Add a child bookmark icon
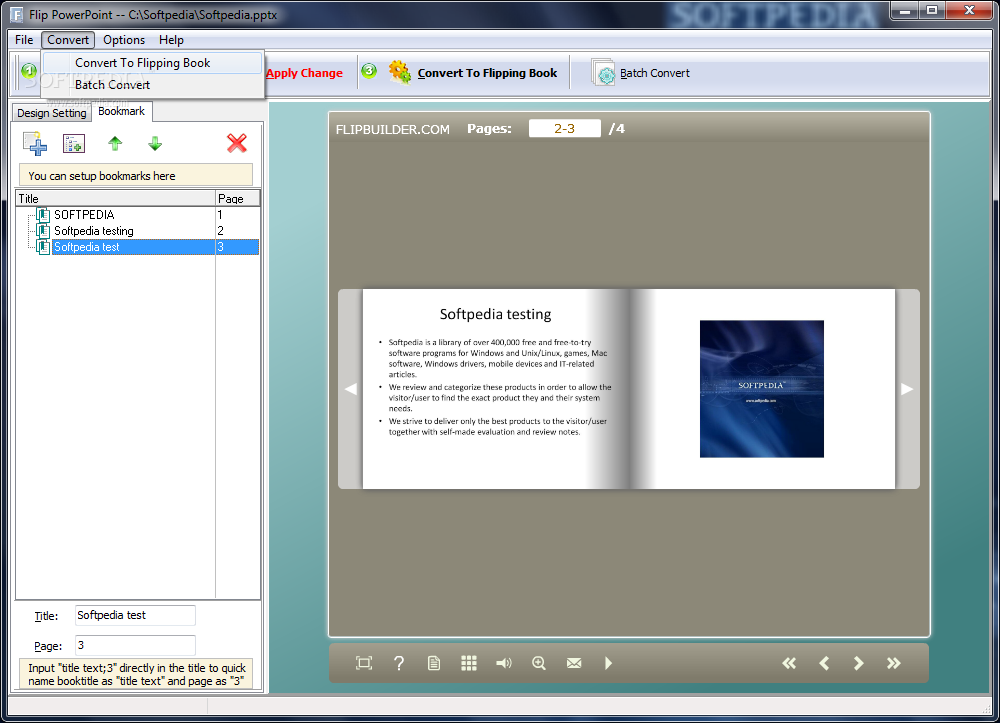Image resolution: width=1000 pixels, height=723 pixels. (x=74, y=143)
